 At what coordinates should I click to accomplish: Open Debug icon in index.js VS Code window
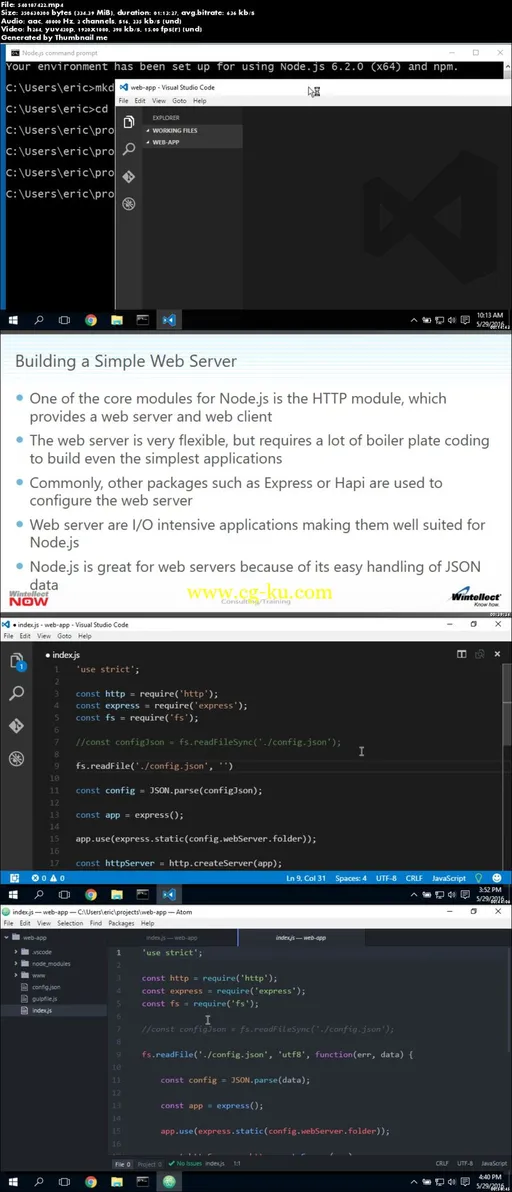coord(17,758)
